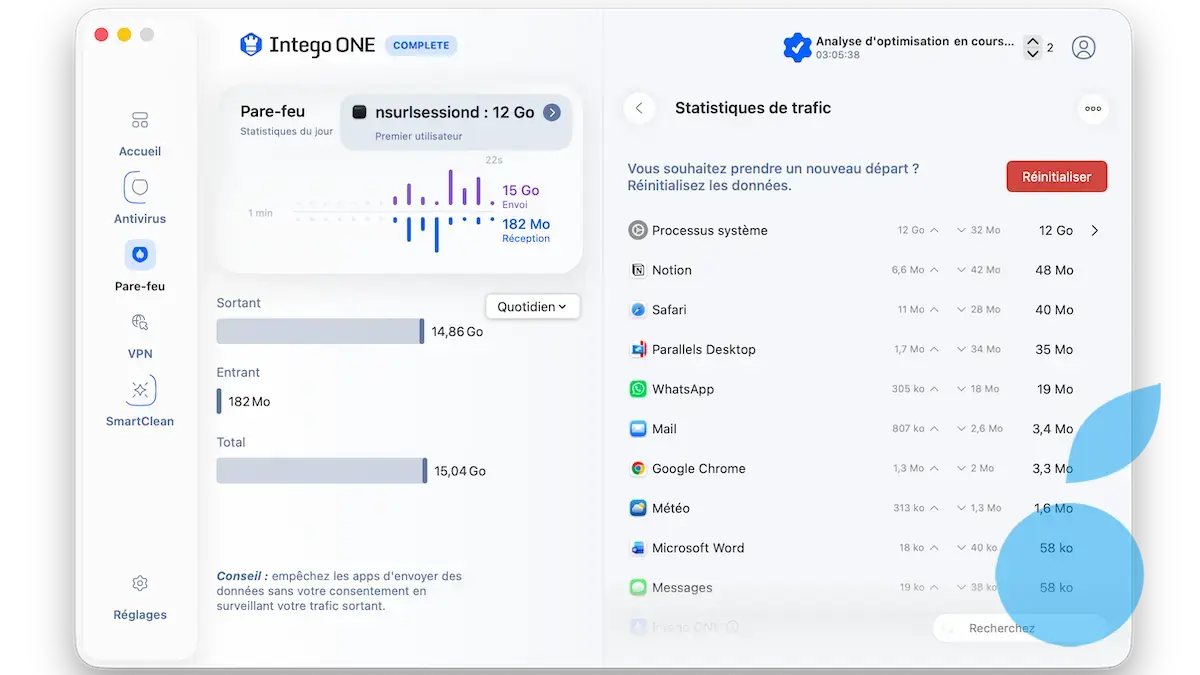
Task: Click the Google Chrome app icon
Action: pyautogui.click(x=638, y=468)
